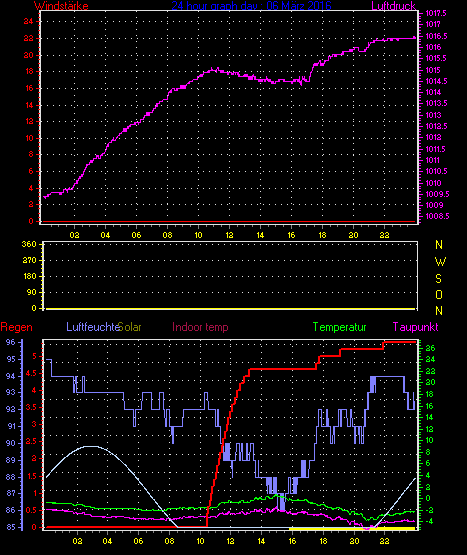This screenshot has height=555, width=467.
Task: Click the 08 hour mark on pressure chart
Action: [167, 235]
